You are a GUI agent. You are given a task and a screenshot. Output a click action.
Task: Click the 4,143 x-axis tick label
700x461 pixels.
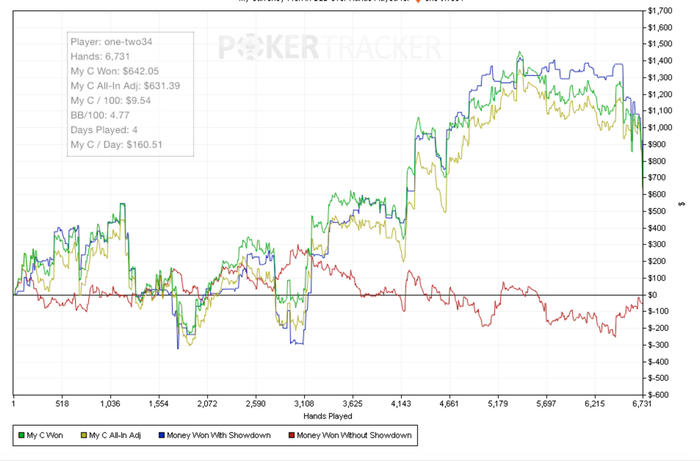point(401,404)
